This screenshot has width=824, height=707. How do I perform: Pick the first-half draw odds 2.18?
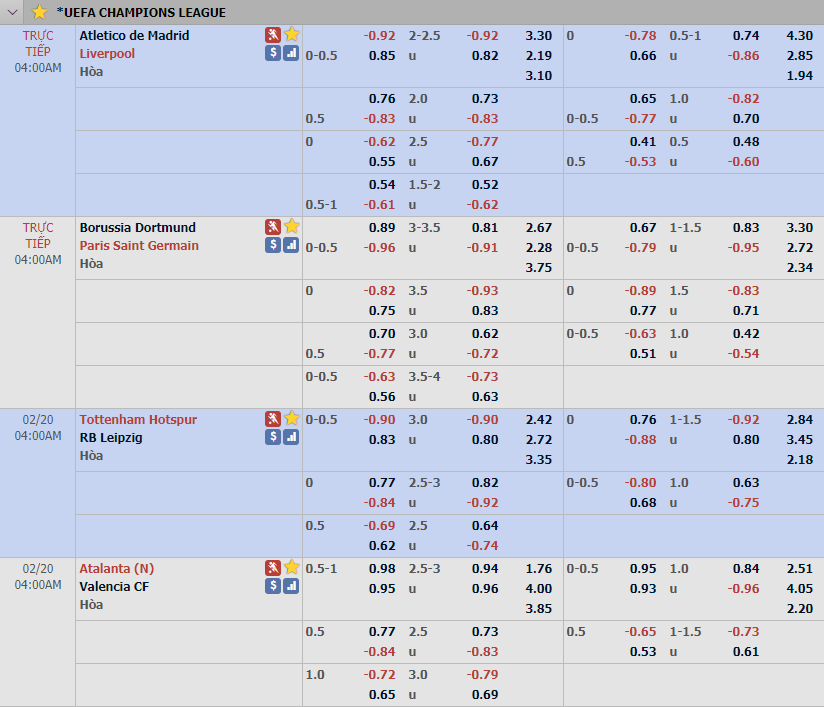[799, 459]
